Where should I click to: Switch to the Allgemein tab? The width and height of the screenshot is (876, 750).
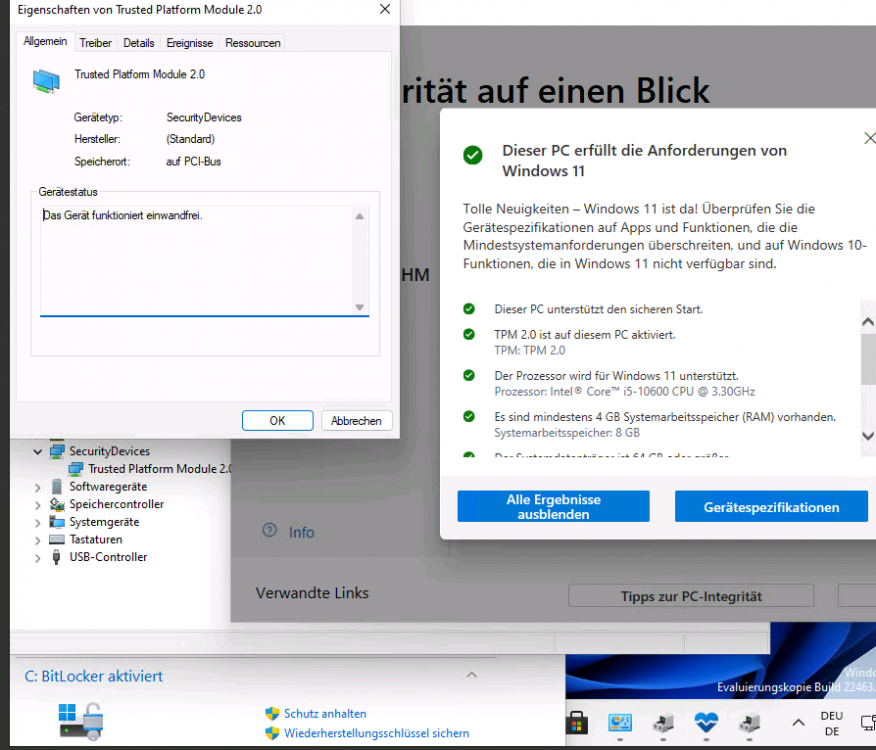click(x=45, y=41)
